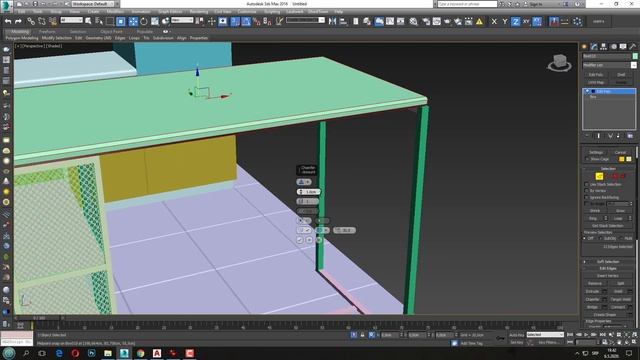Viewport: 640px width, 360px height.
Task: Open reference coordinate system View dropdown
Action: [182, 20]
